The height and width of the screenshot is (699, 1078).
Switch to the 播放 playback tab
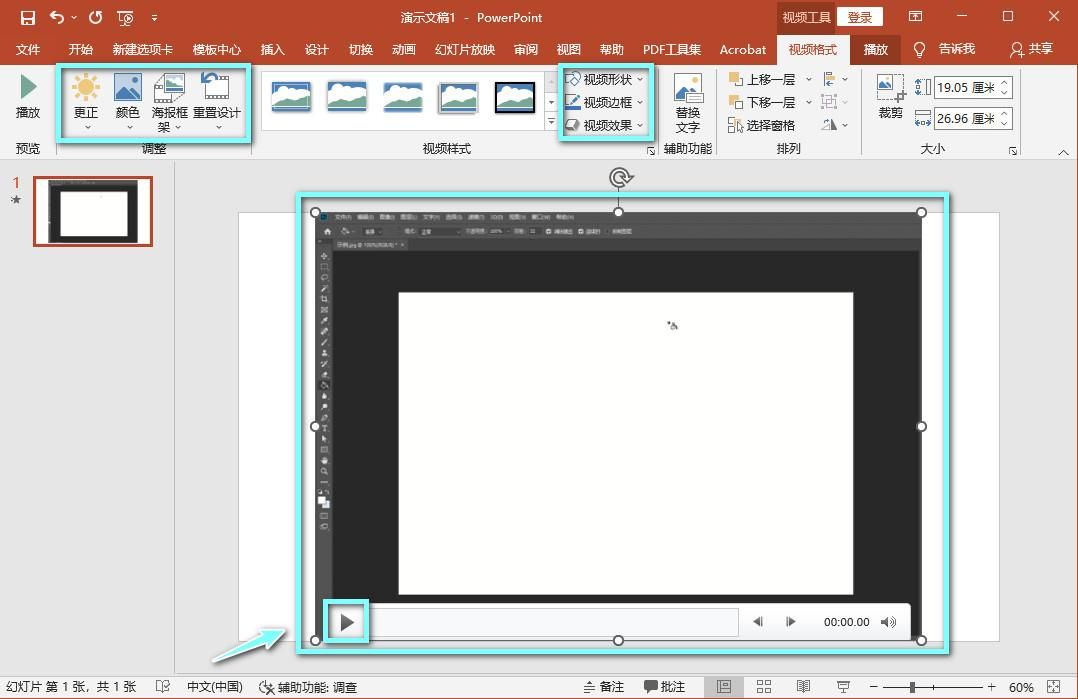[876, 49]
